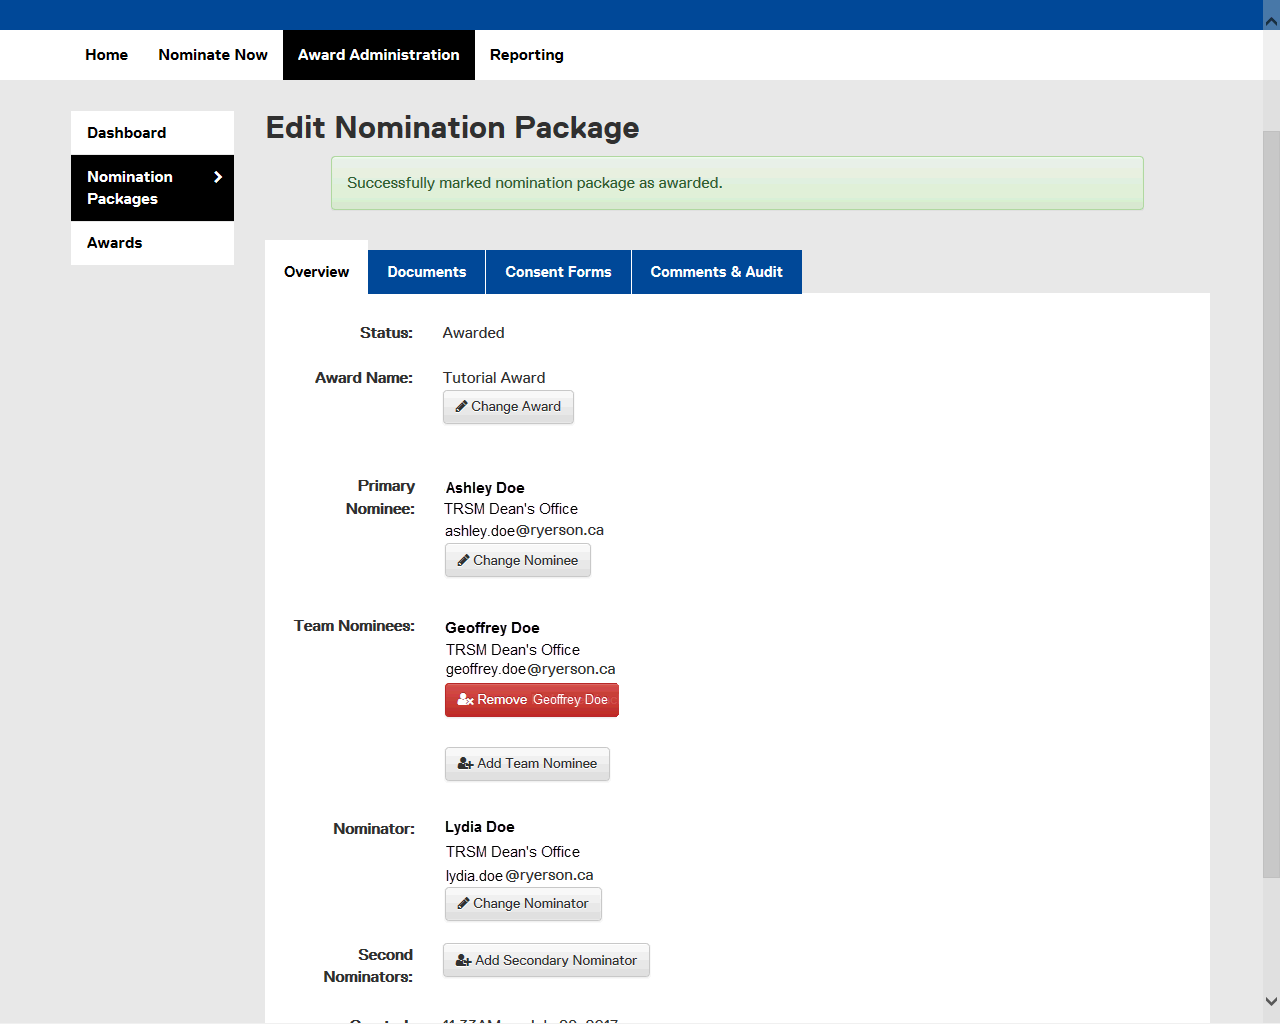The image size is (1280, 1024).
Task: Click the scrollbar up arrow
Action: (1271, 21)
